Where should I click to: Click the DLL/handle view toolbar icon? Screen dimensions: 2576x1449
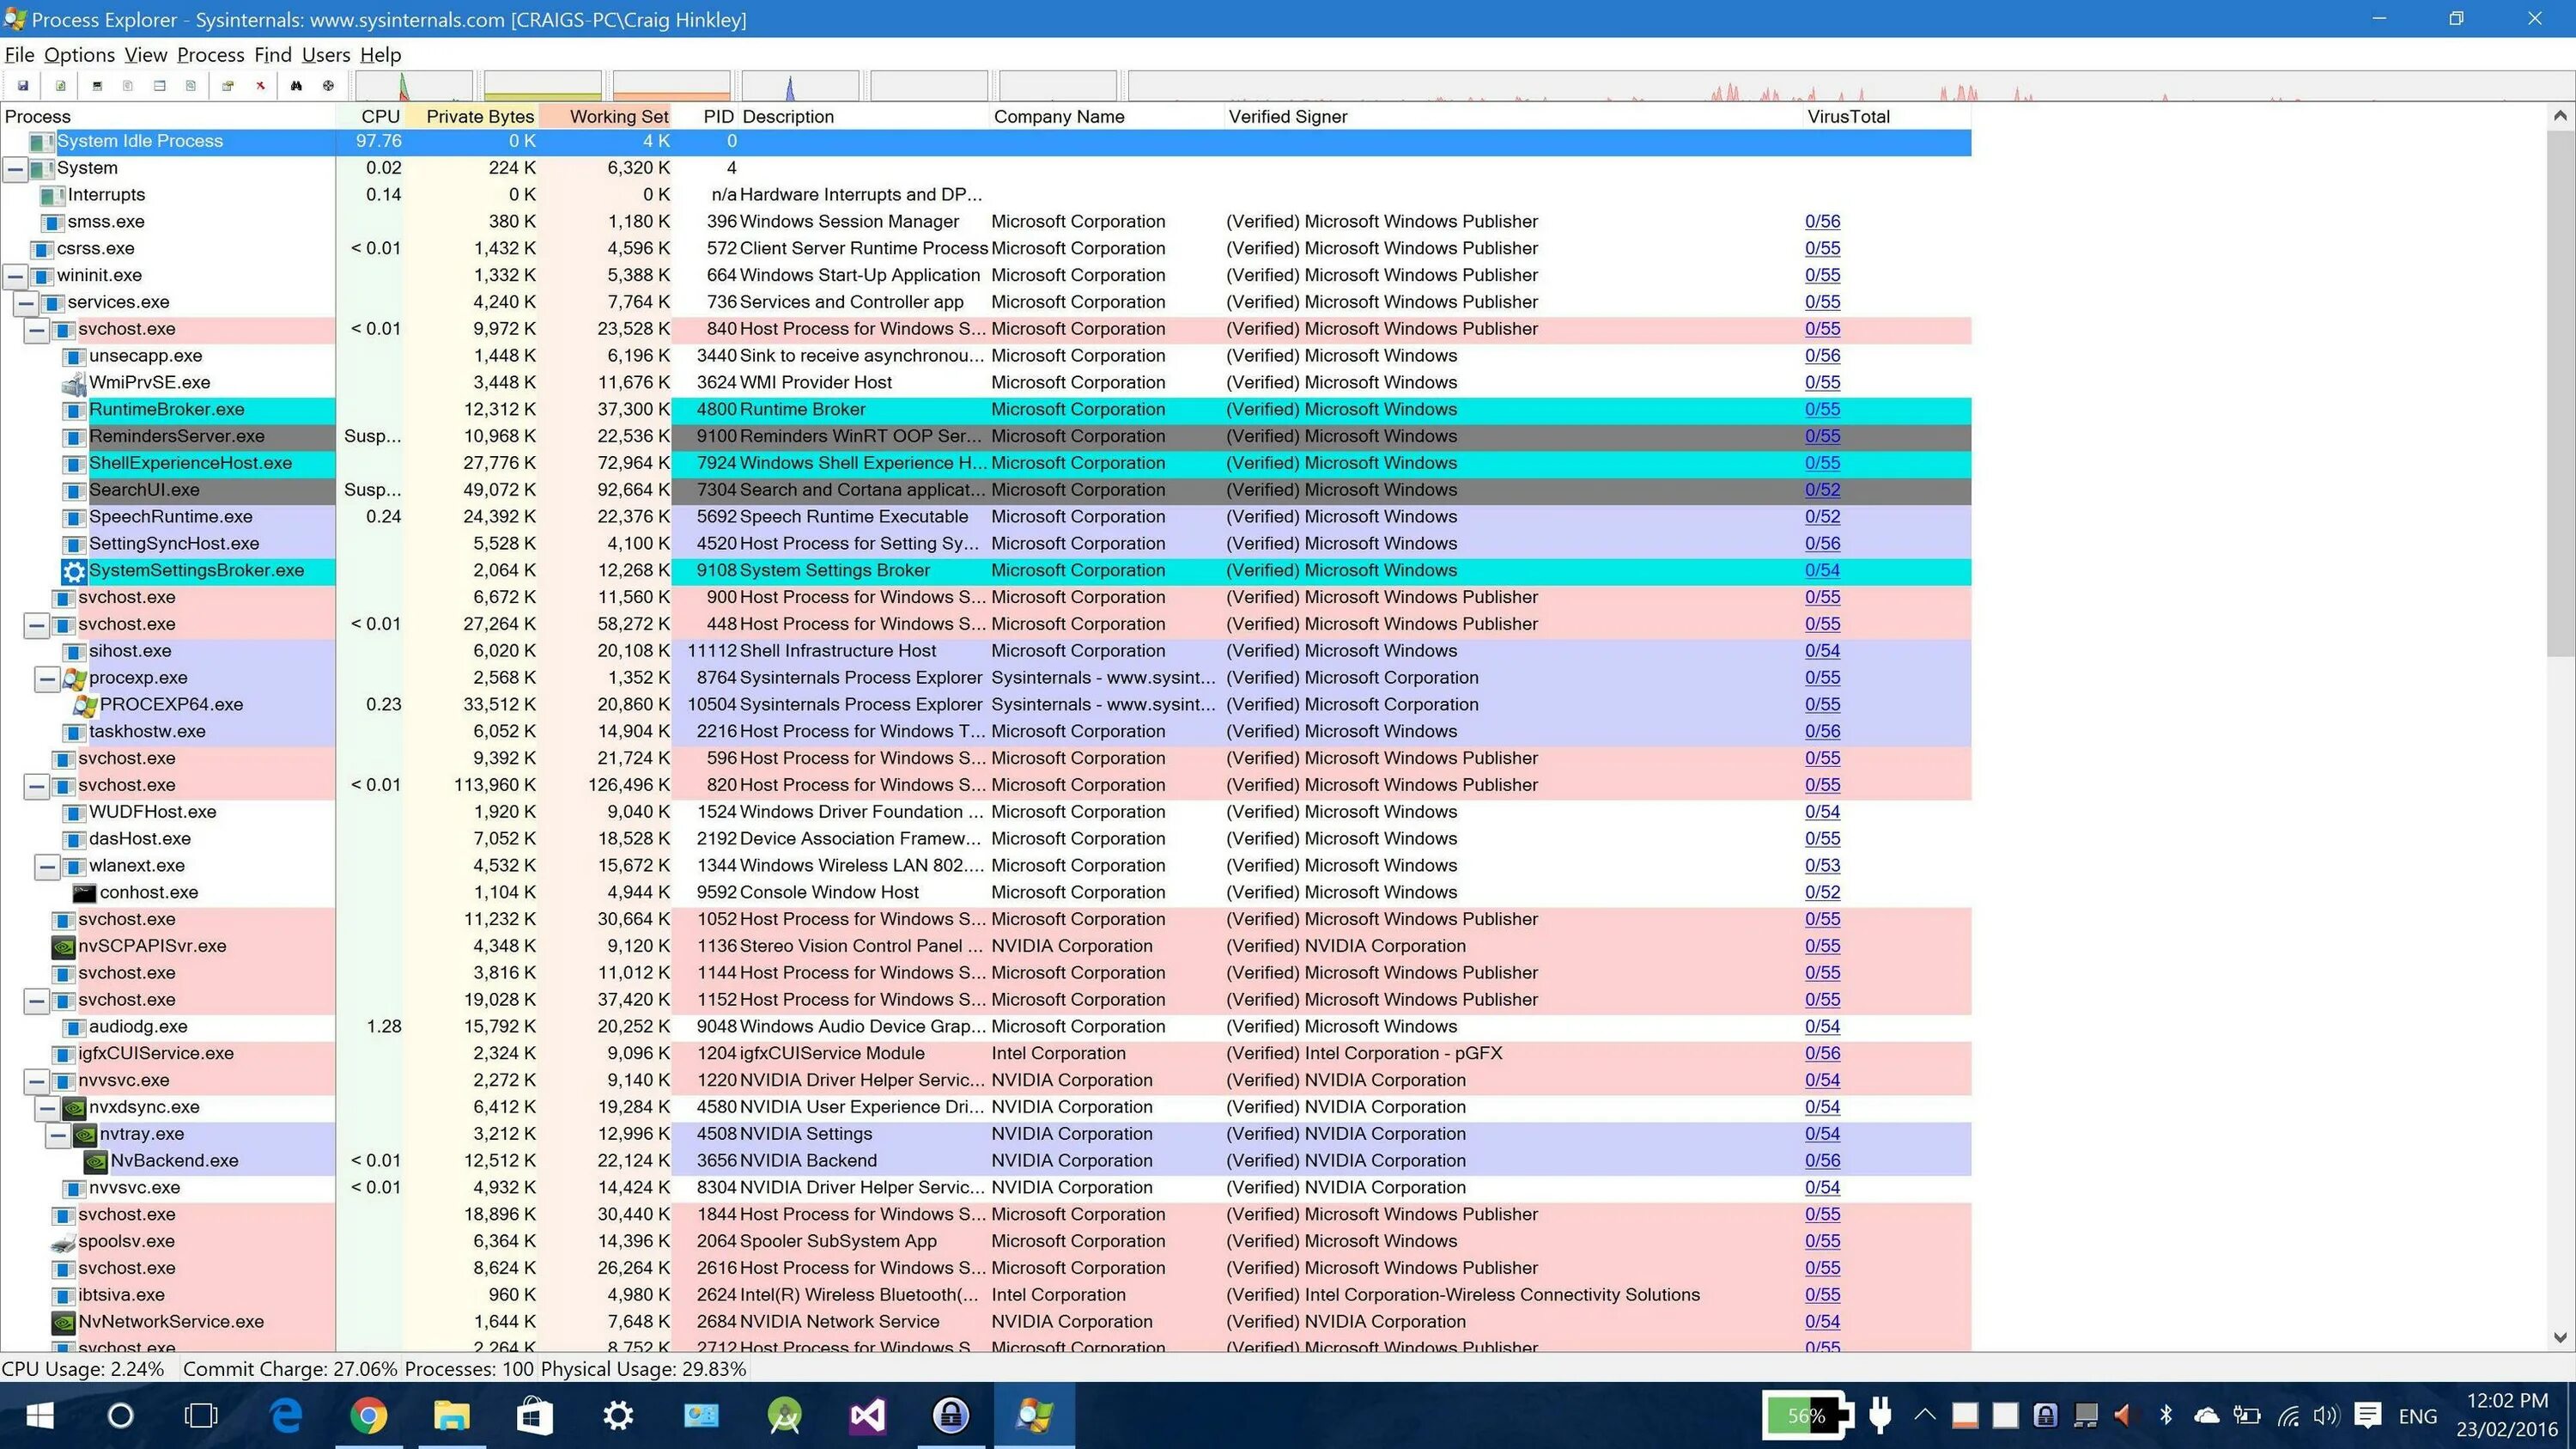pos(191,86)
